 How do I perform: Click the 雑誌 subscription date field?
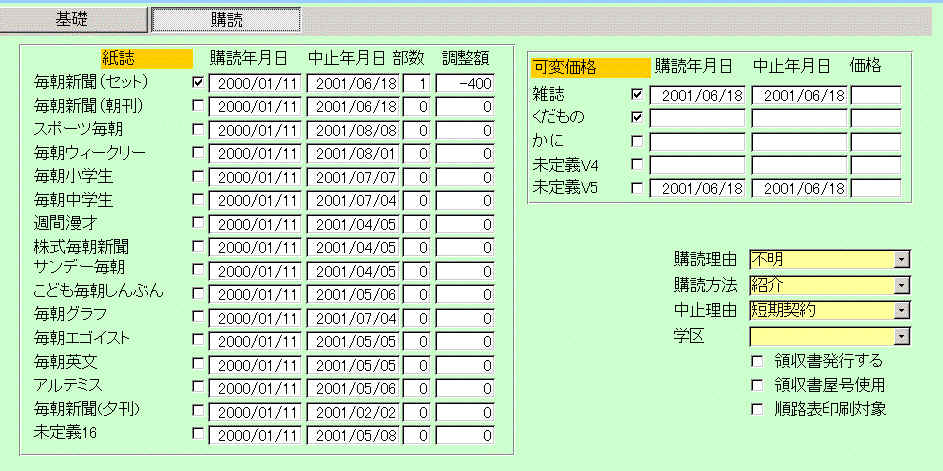click(697, 95)
